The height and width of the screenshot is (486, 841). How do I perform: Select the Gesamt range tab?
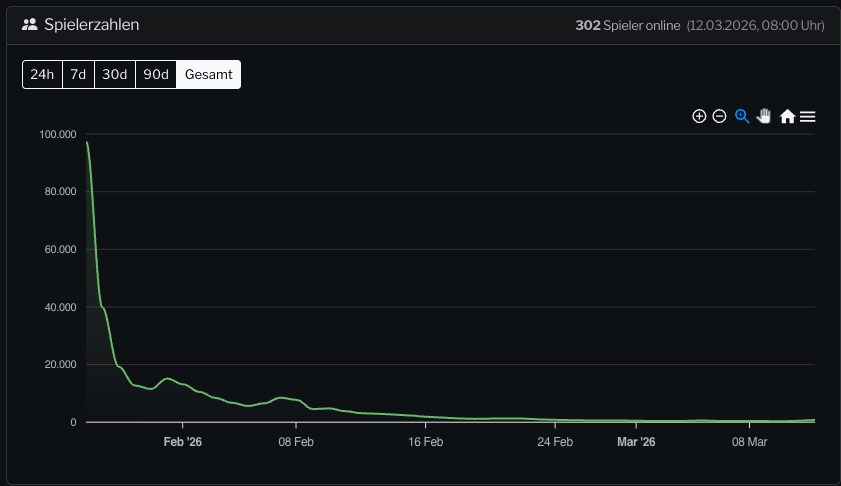[x=208, y=75]
